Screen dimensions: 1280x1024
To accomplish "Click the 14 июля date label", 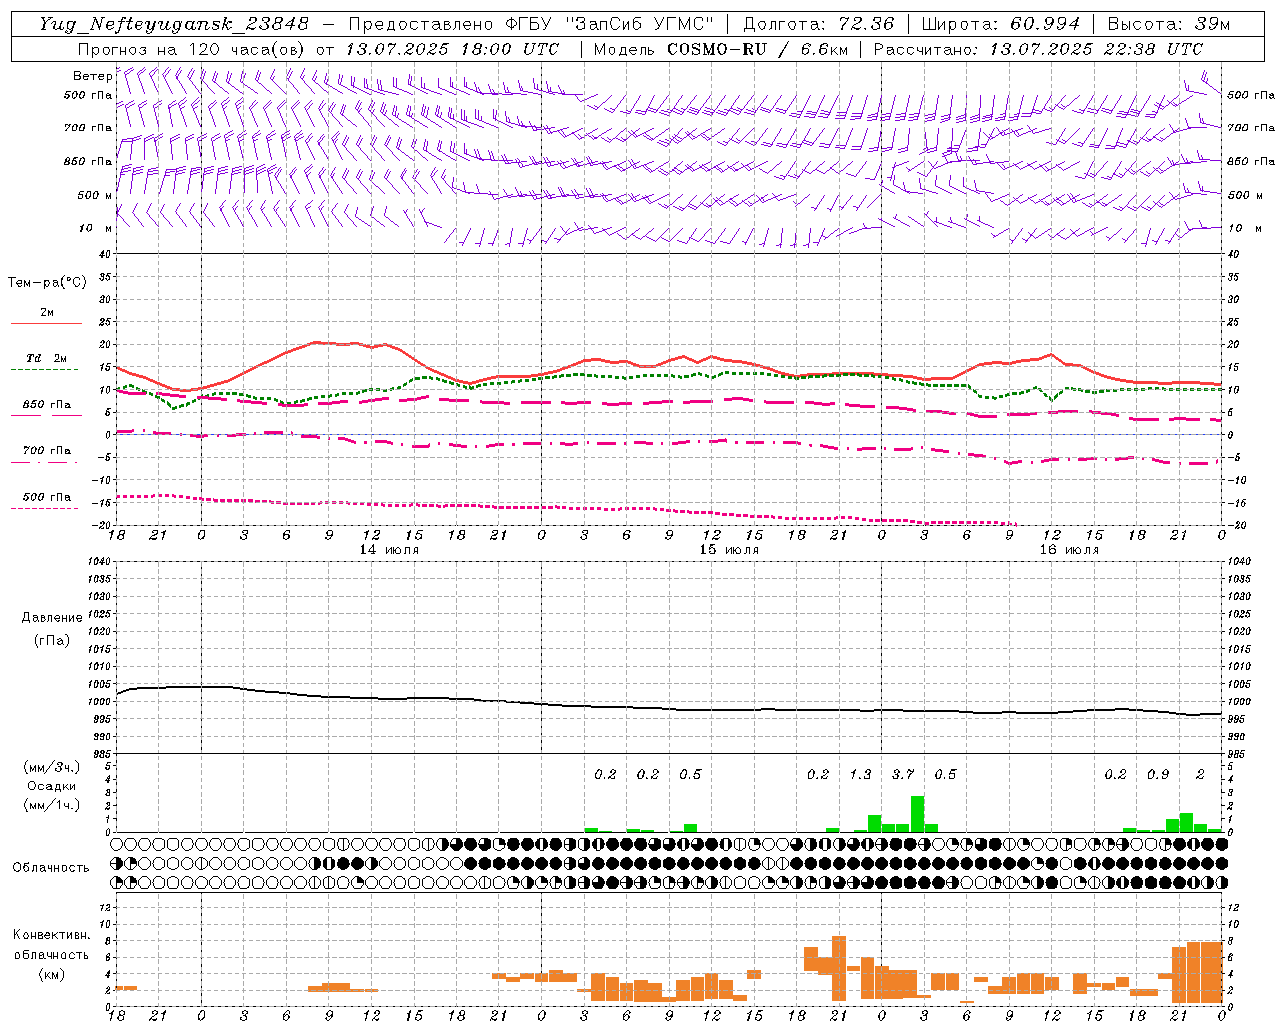I will [388, 550].
